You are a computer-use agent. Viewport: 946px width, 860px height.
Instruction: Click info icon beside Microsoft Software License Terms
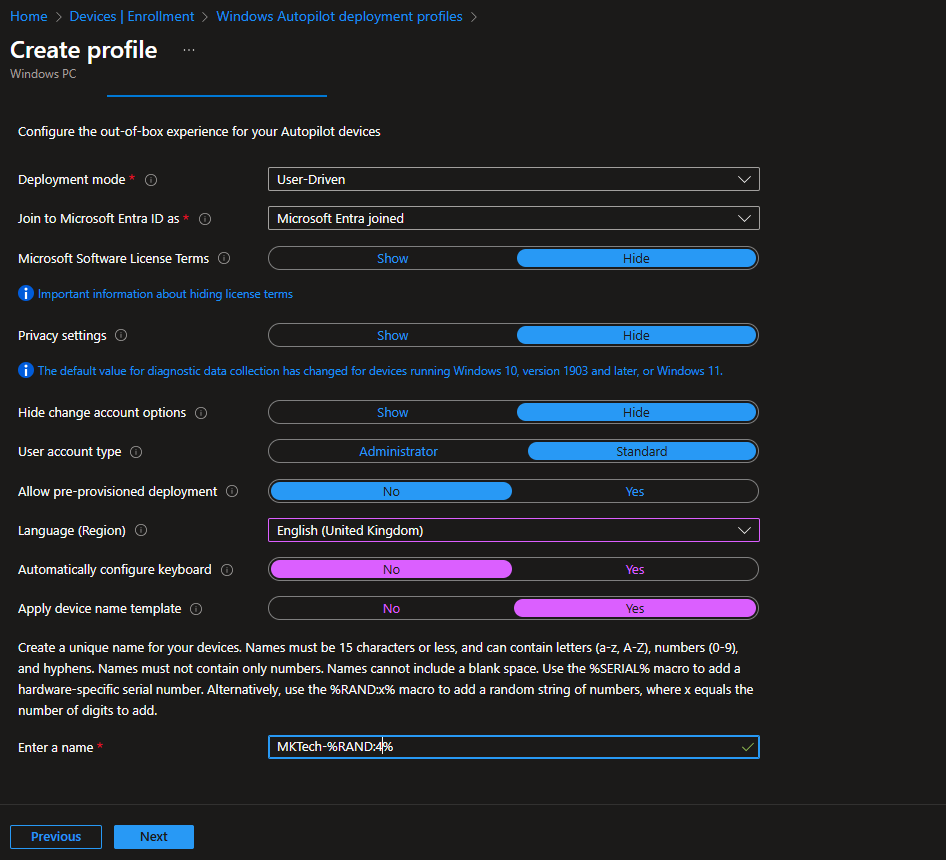tap(224, 258)
